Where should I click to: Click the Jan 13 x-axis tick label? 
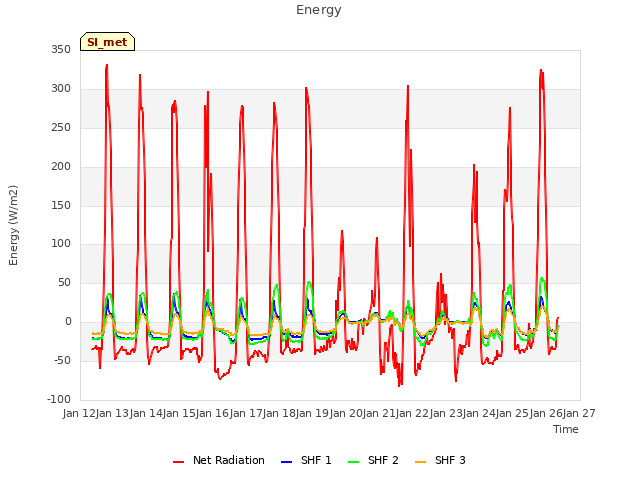point(112,413)
